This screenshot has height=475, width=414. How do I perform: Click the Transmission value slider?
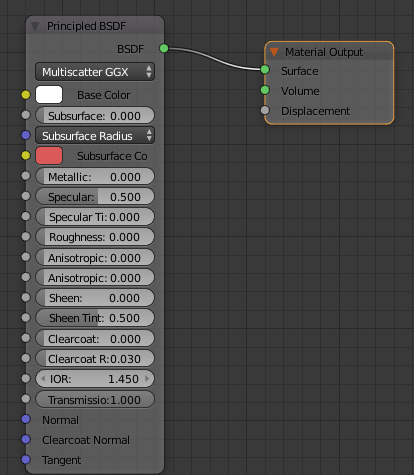(x=95, y=400)
